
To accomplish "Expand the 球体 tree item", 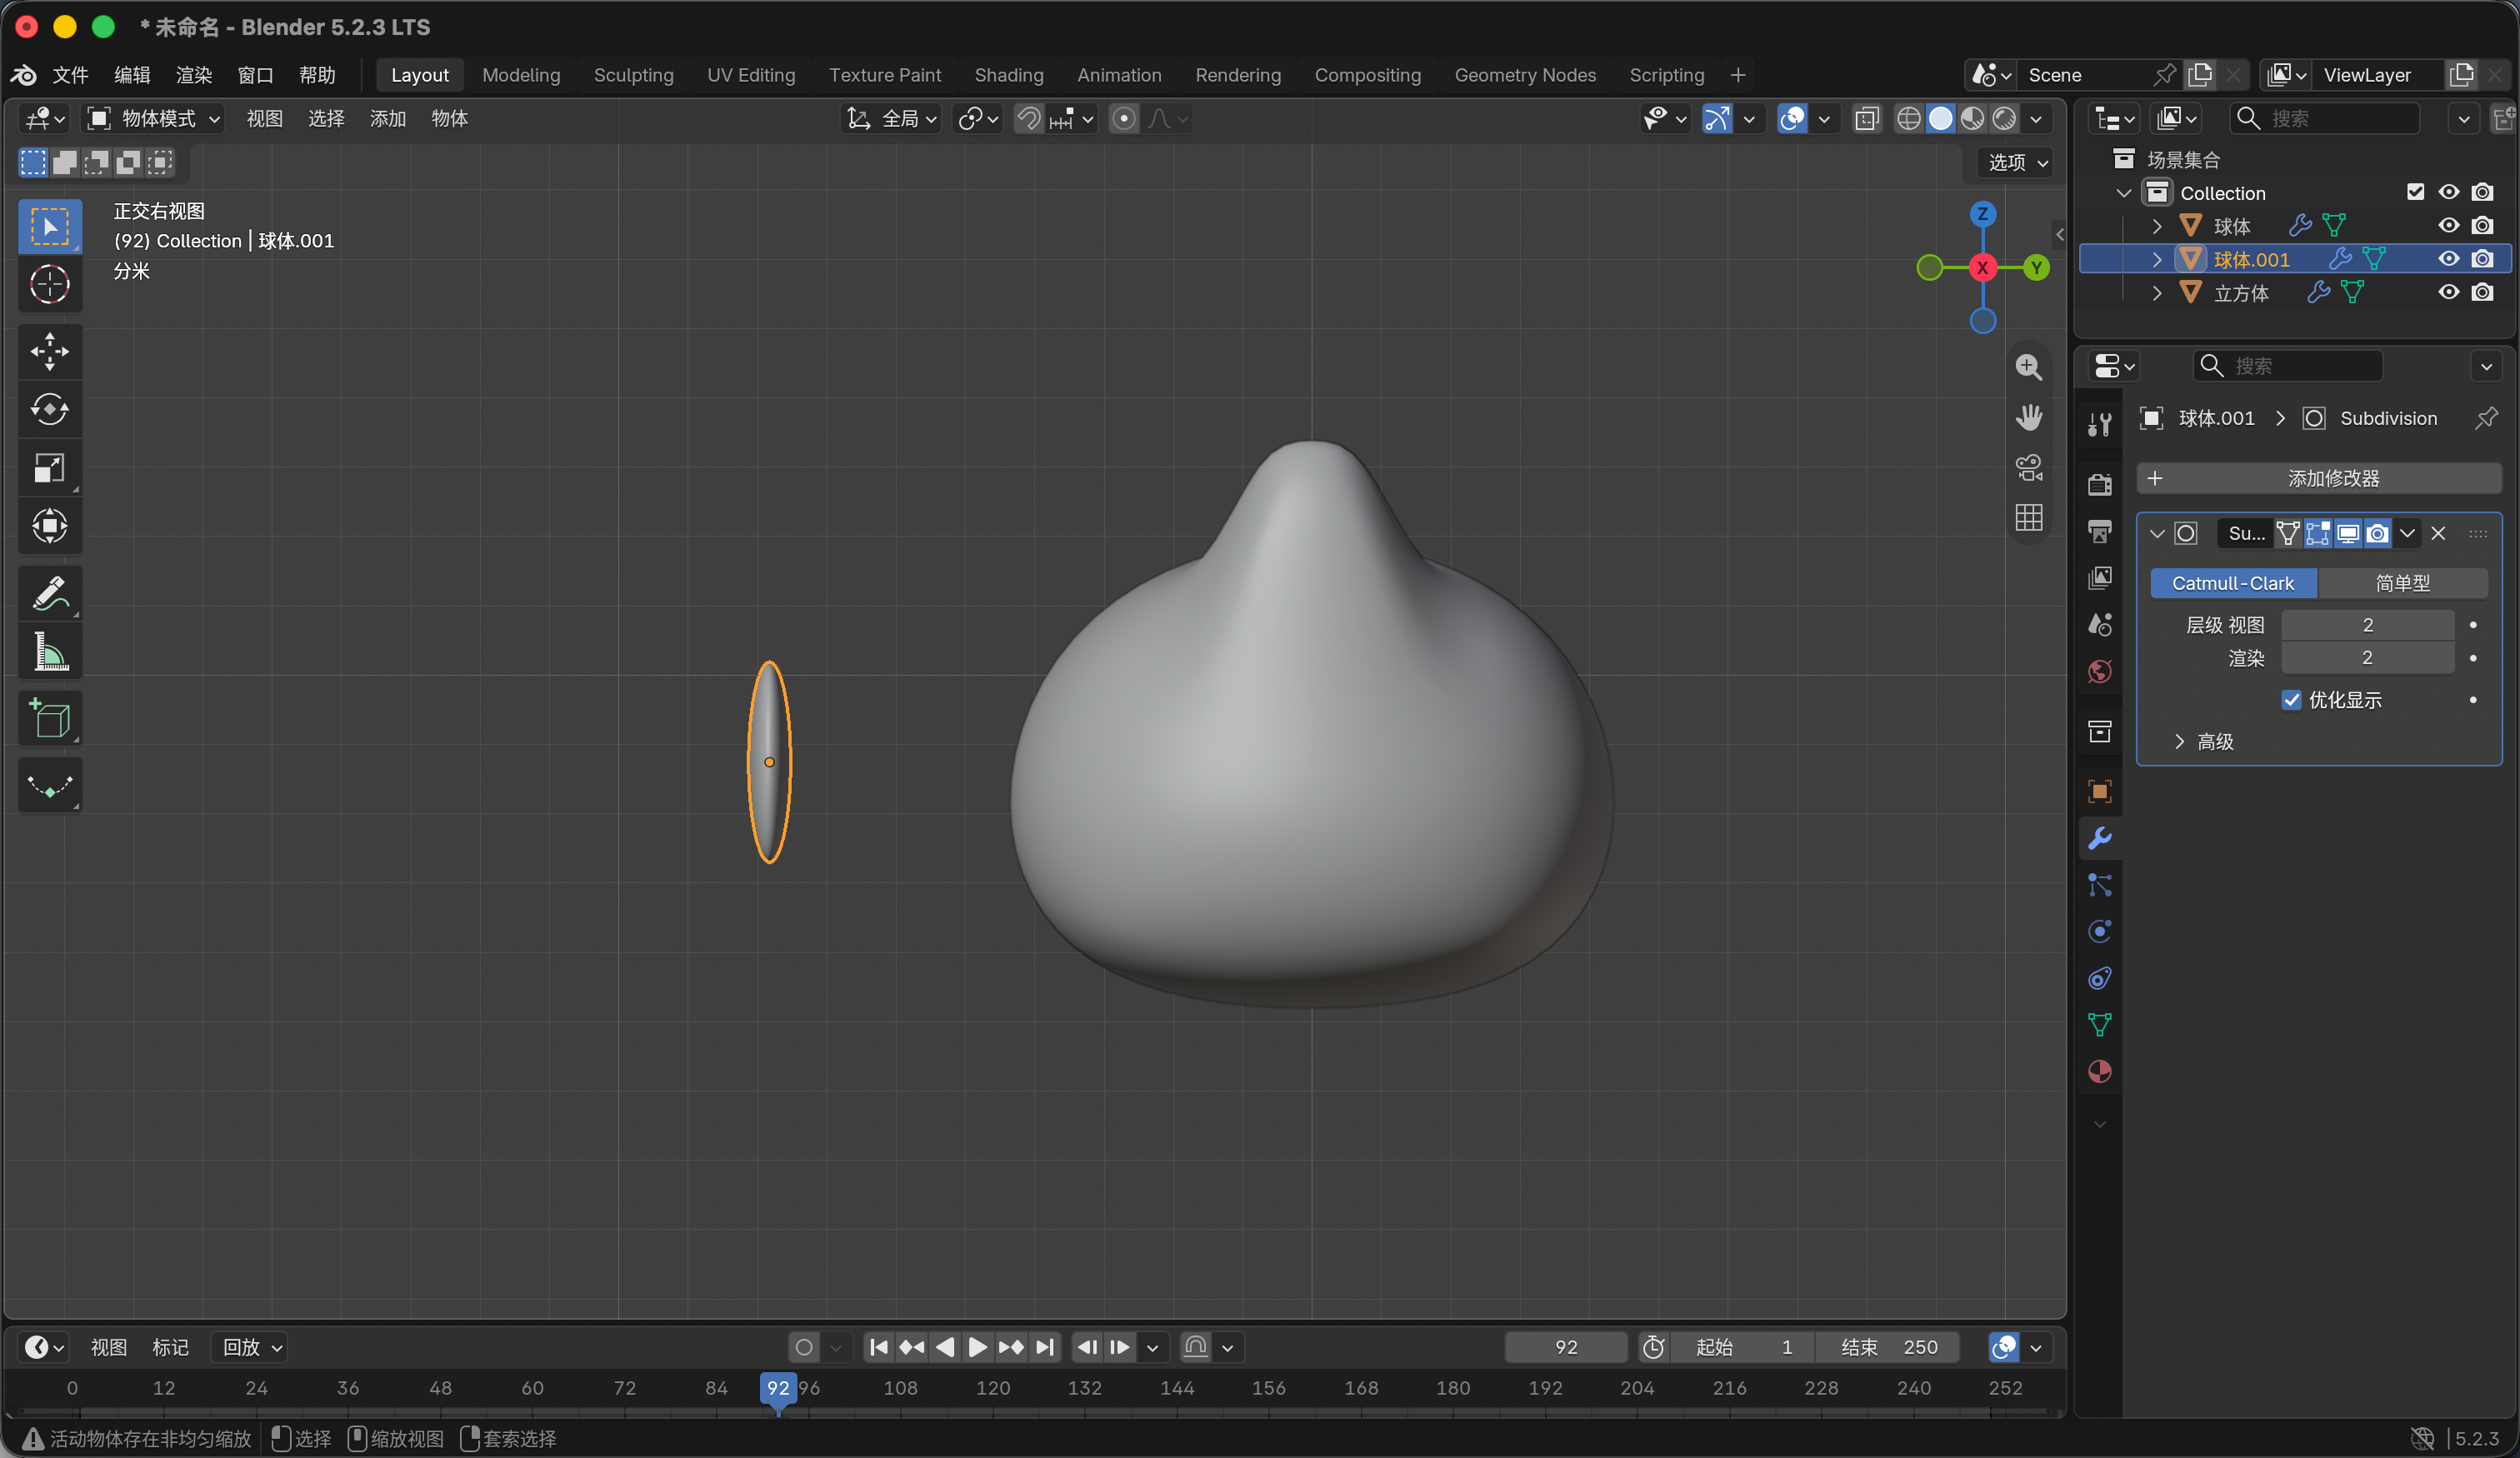I will tap(2156, 226).
